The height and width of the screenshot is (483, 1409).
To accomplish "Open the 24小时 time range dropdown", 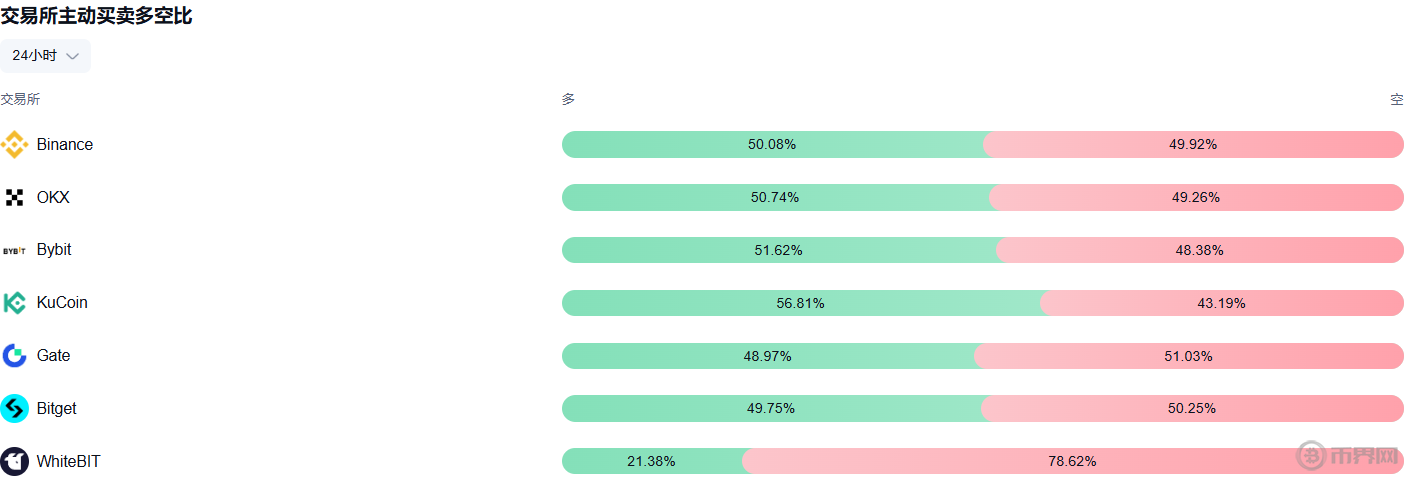I will coord(45,56).
